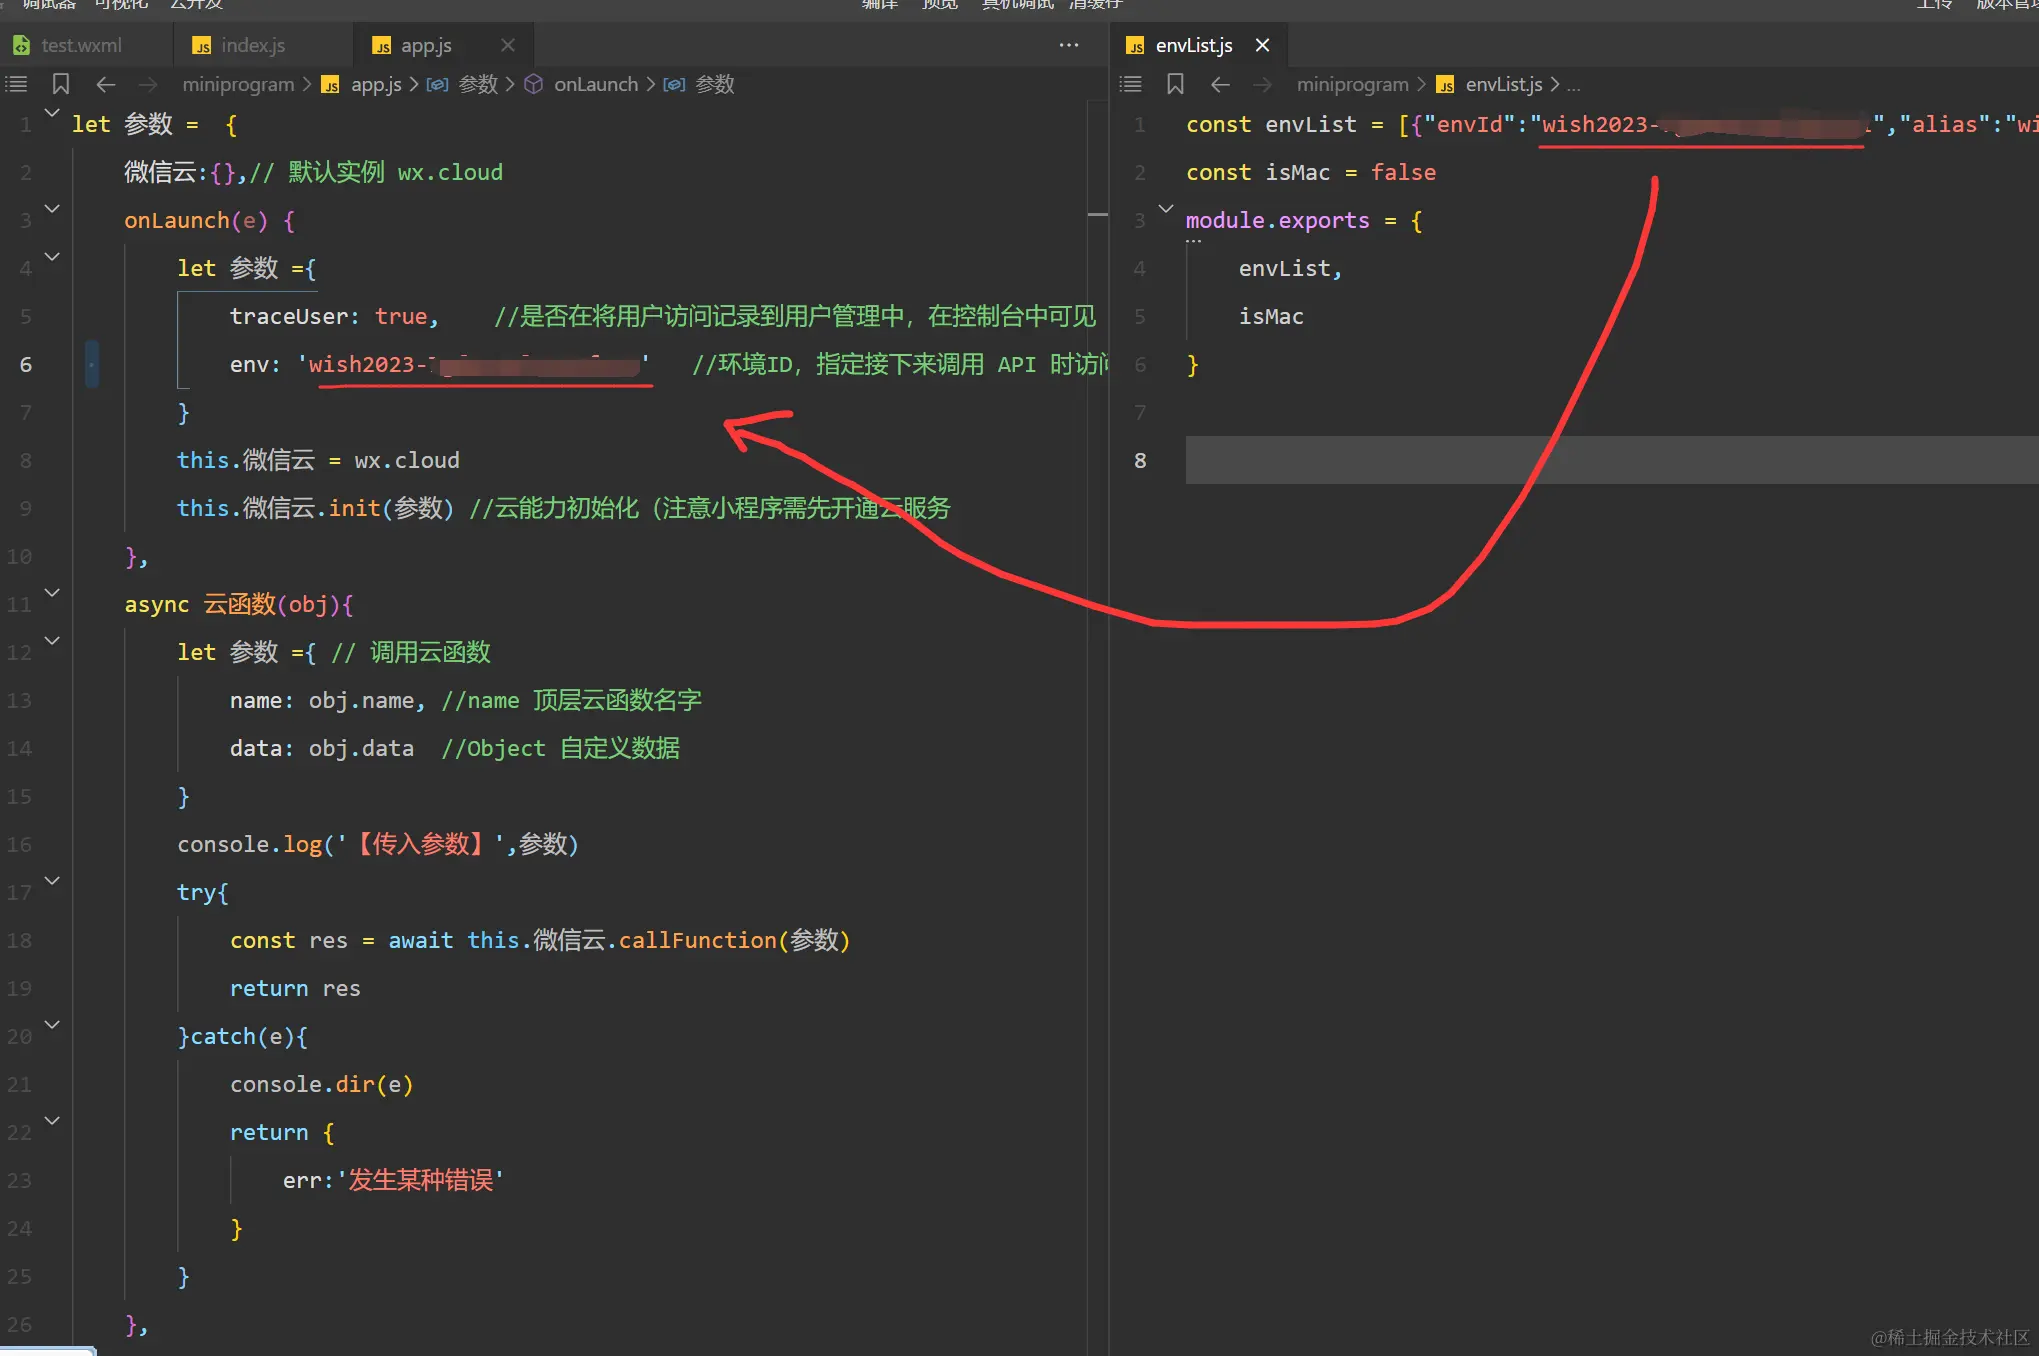Fold the catch block at line 20
The image size is (2039, 1356).
(x=53, y=1025)
